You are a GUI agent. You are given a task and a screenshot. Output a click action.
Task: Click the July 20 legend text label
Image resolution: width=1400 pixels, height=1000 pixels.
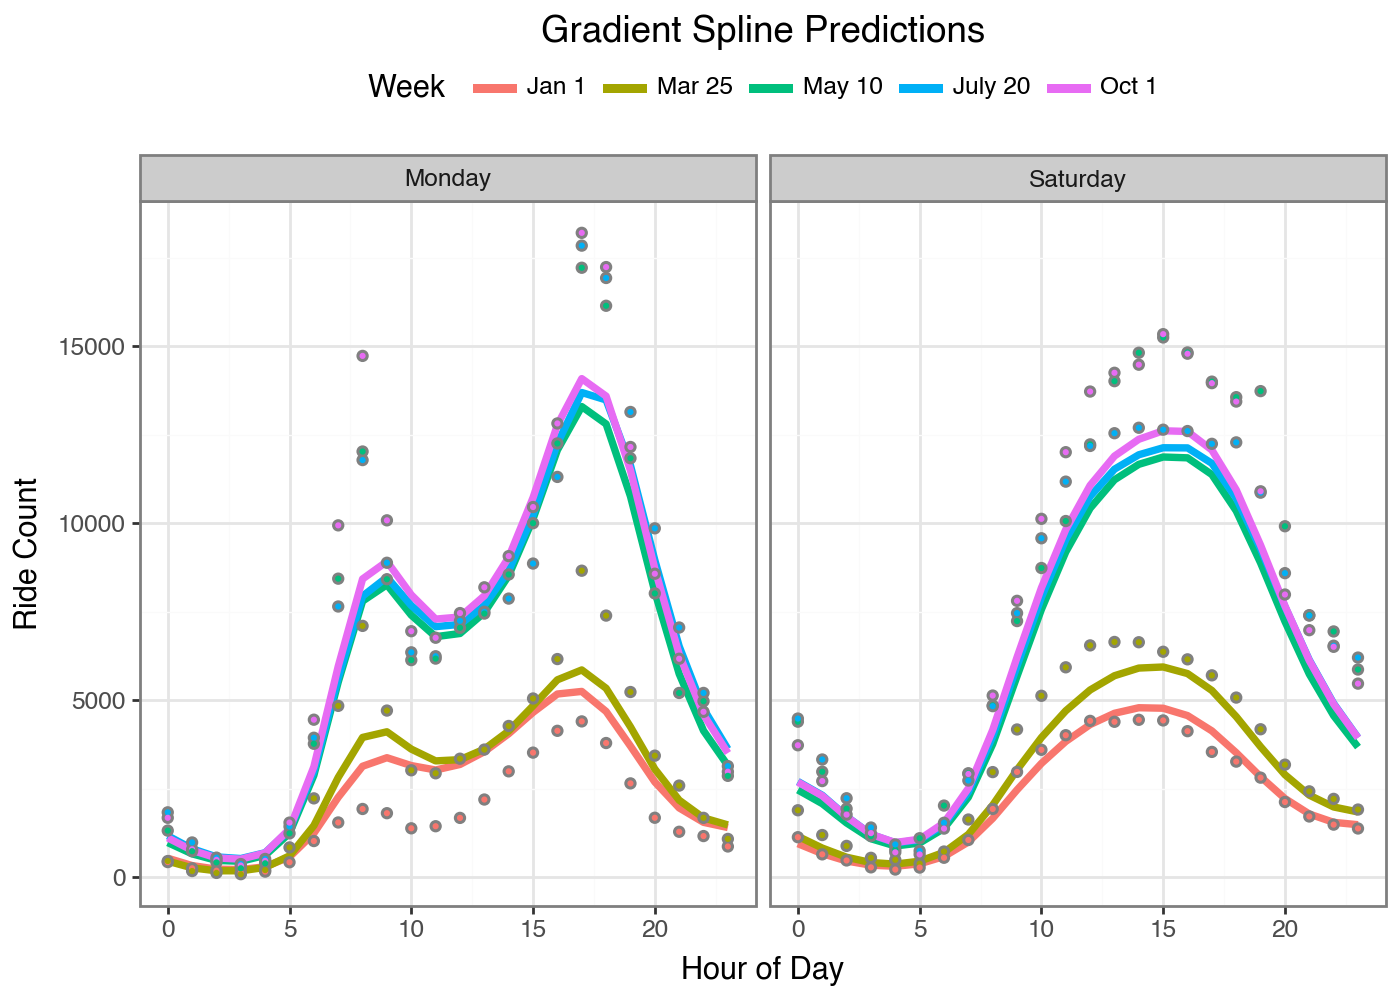[x=991, y=87]
